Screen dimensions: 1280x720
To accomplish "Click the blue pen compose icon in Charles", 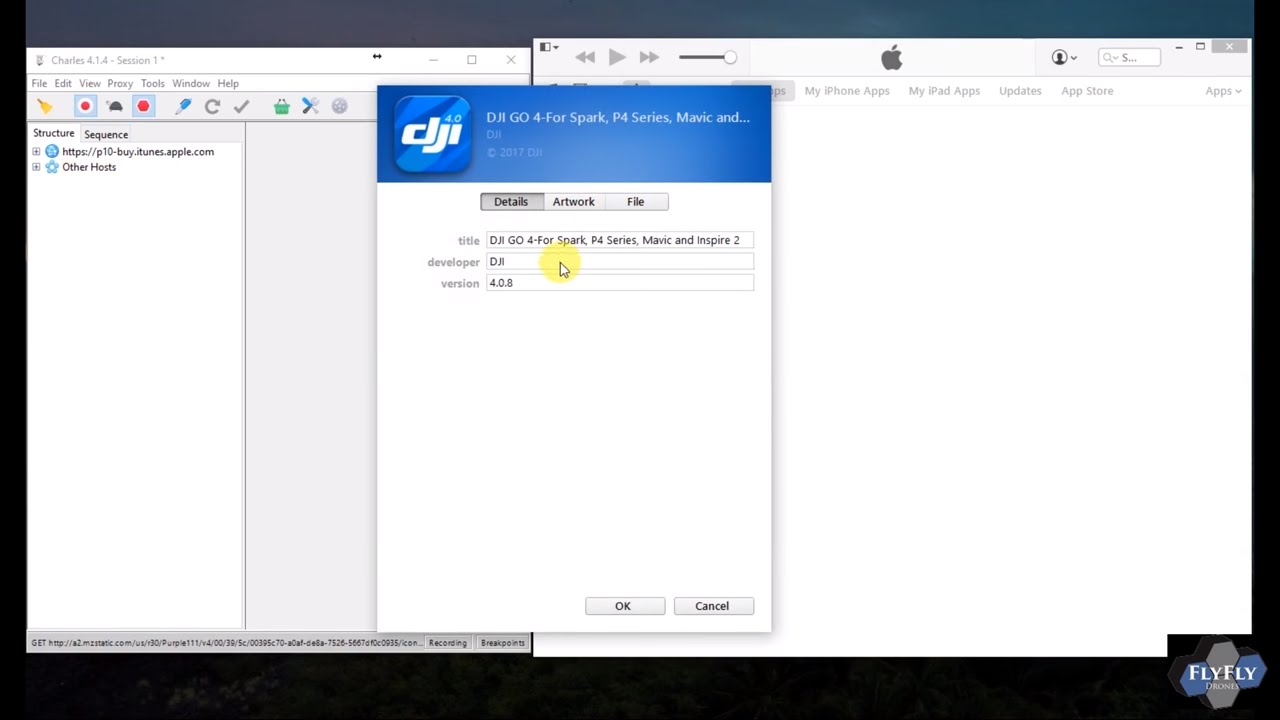I will 183,106.
